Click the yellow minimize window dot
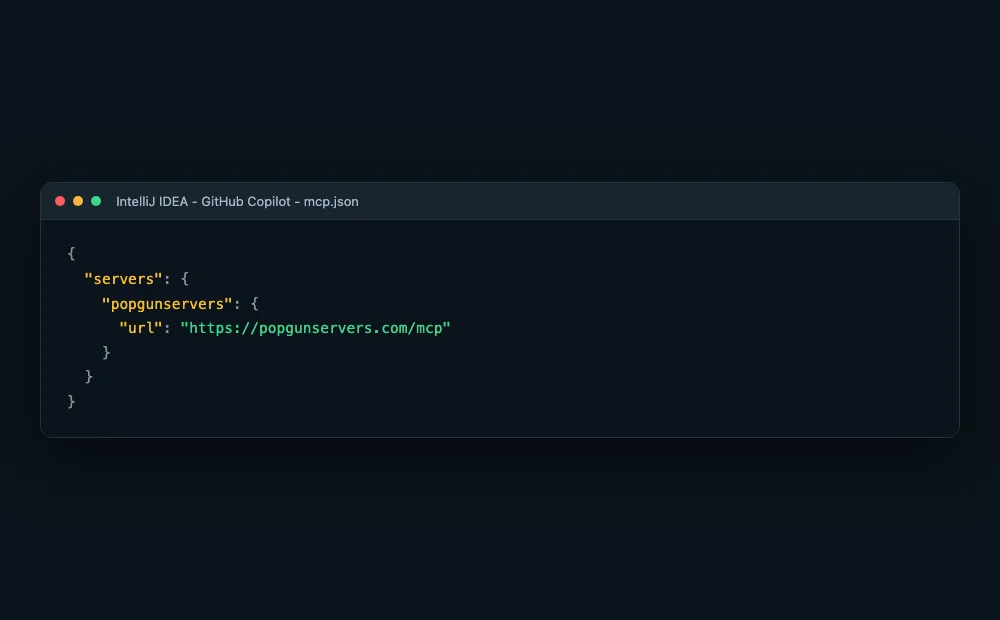Image resolution: width=1000 pixels, height=620 pixels. point(78,201)
